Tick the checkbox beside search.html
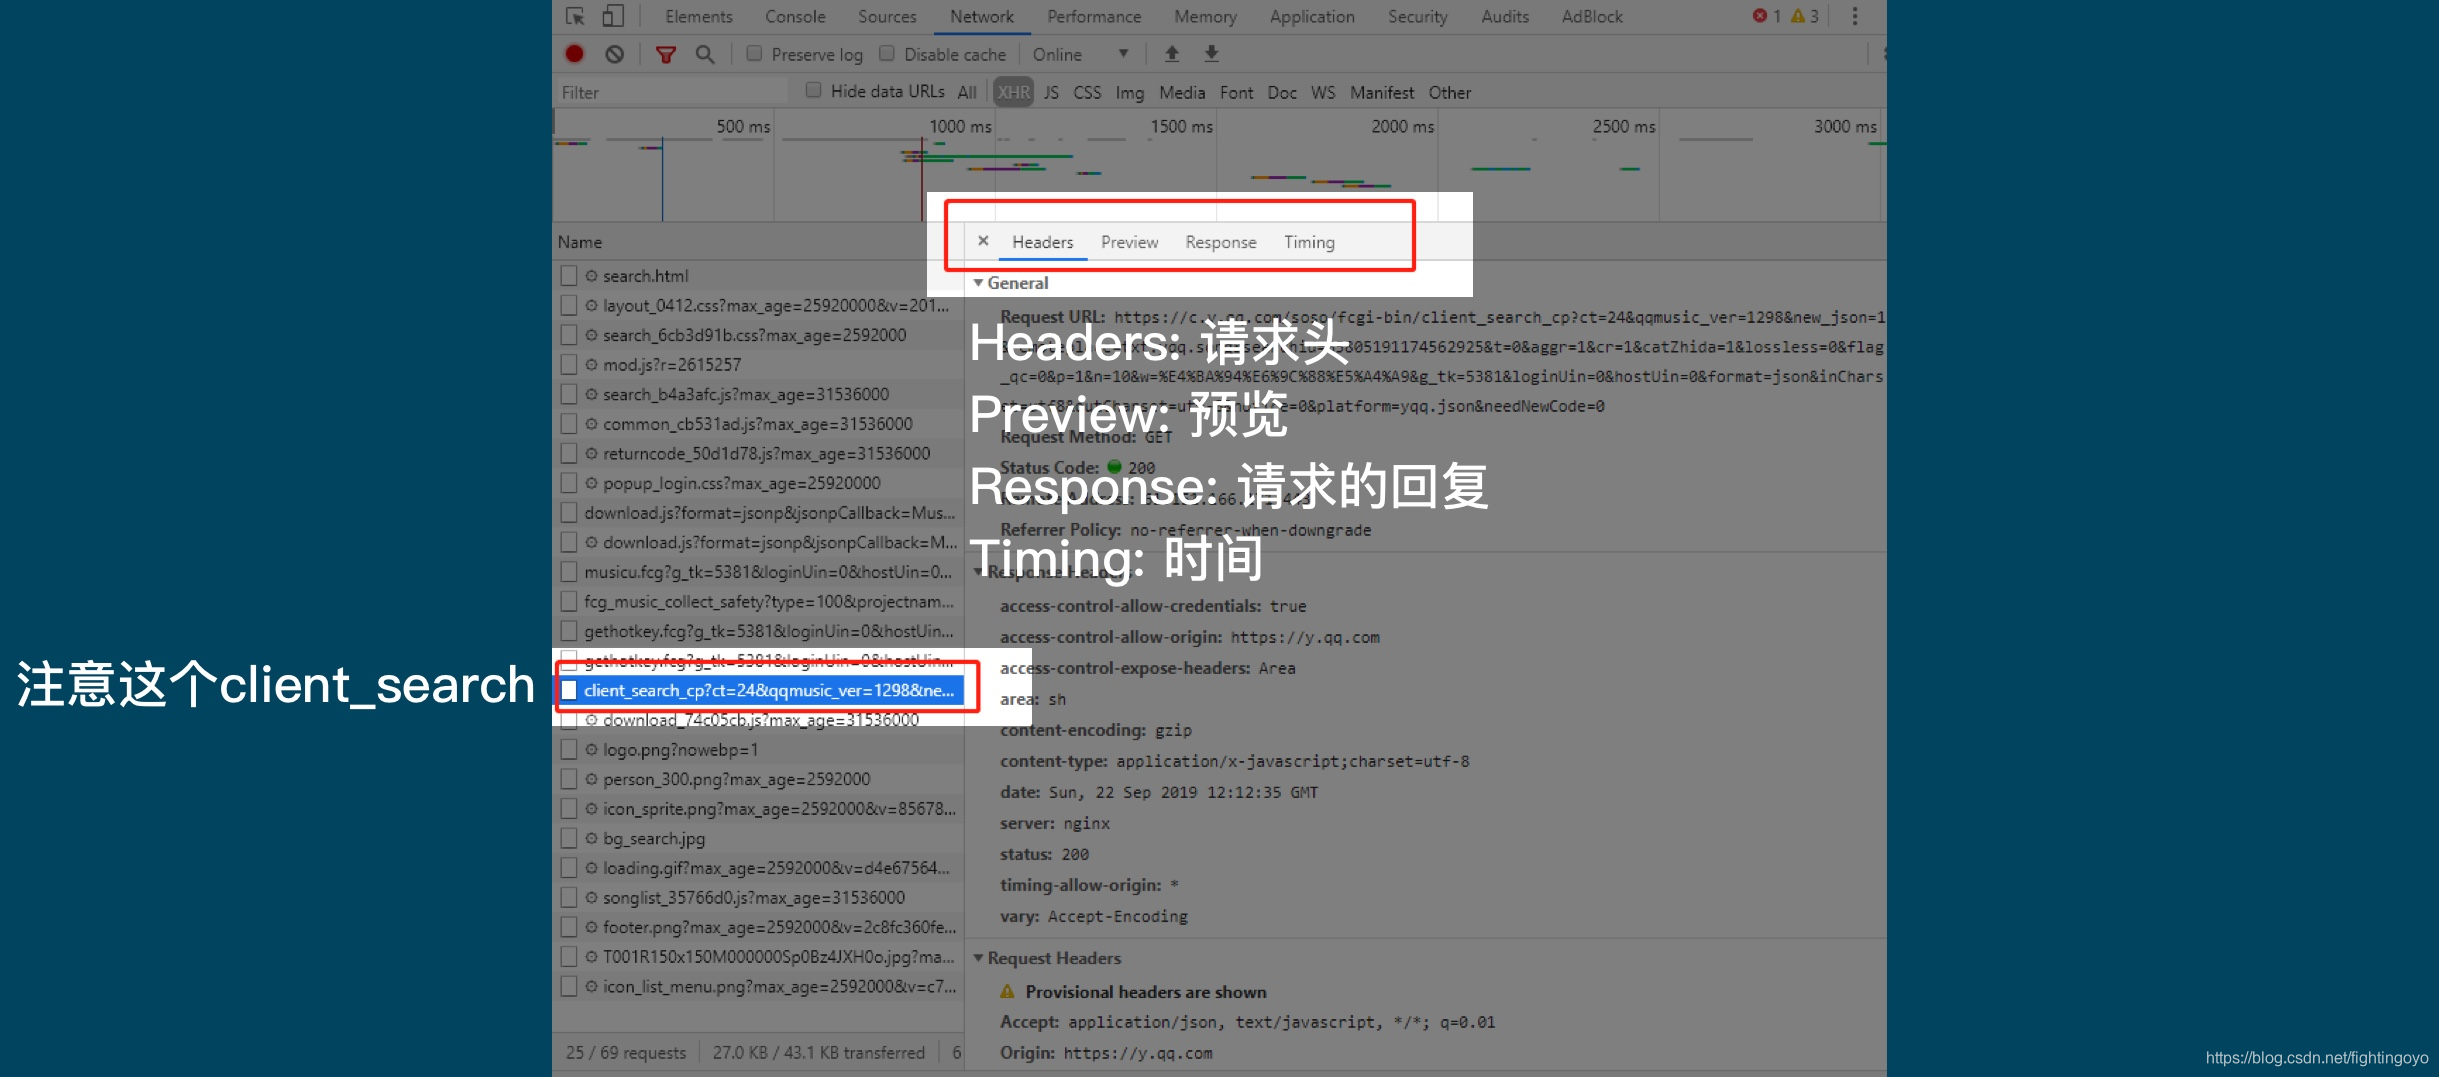 coord(569,275)
